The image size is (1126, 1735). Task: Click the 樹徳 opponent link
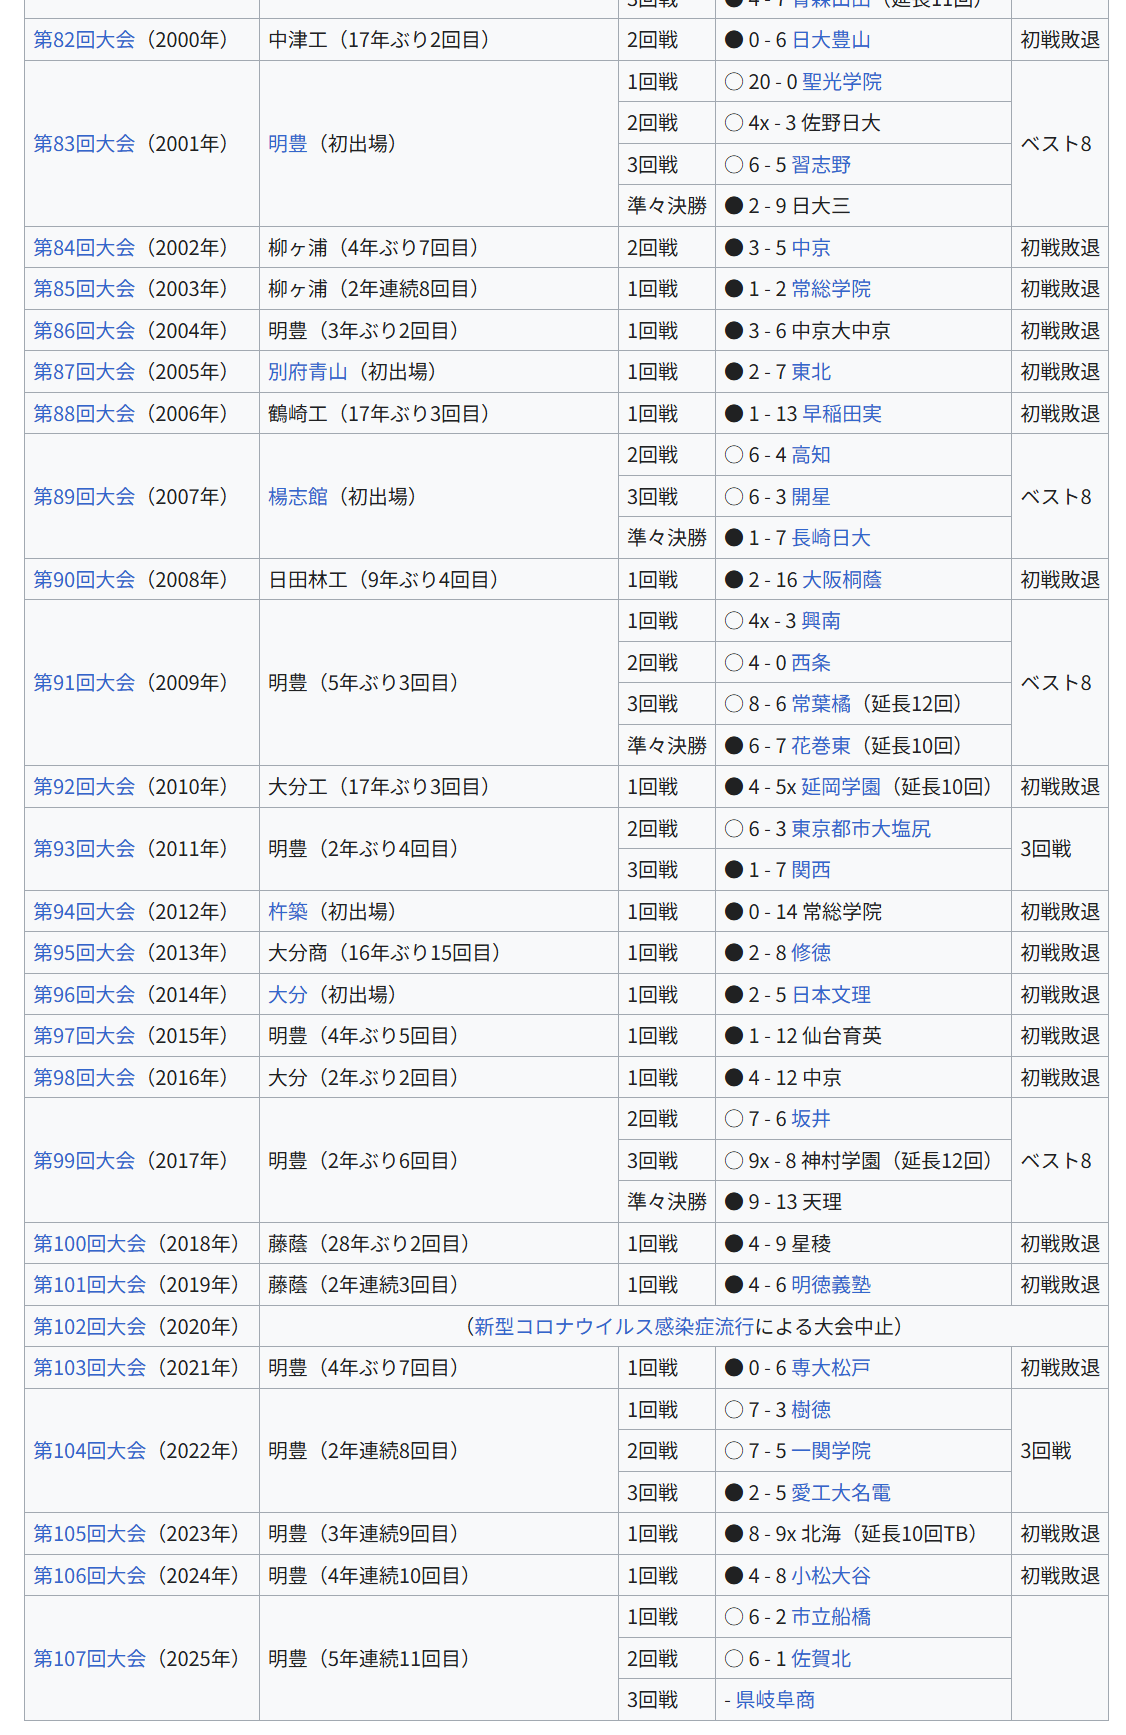click(811, 1410)
